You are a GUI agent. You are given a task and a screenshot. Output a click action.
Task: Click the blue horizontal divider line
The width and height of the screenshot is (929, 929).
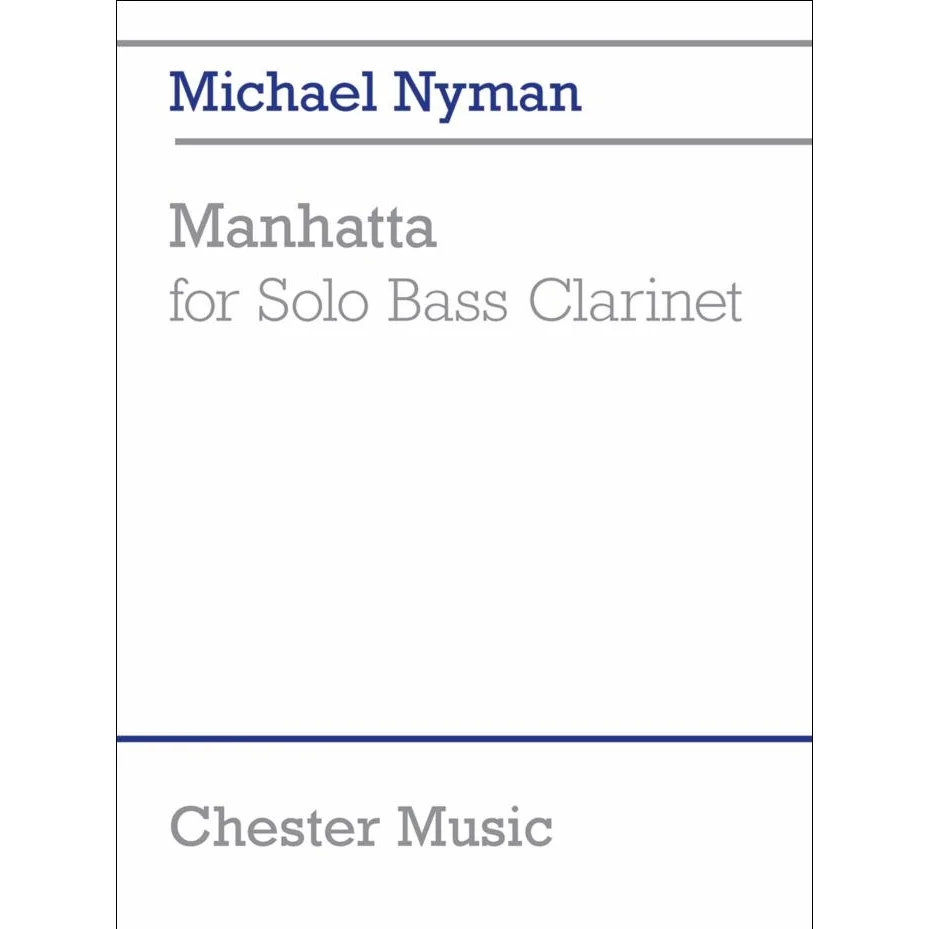[x=464, y=739]
